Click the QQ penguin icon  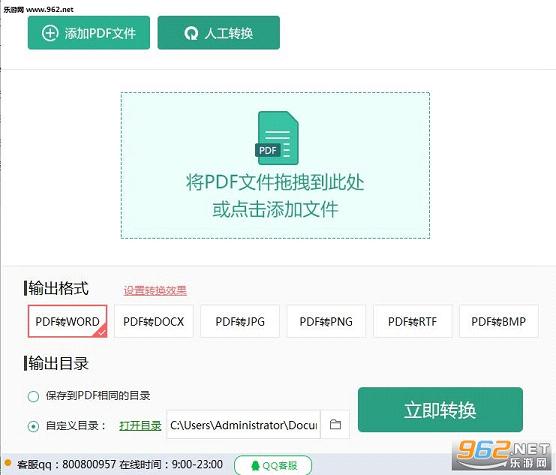(x=255, y=465)
